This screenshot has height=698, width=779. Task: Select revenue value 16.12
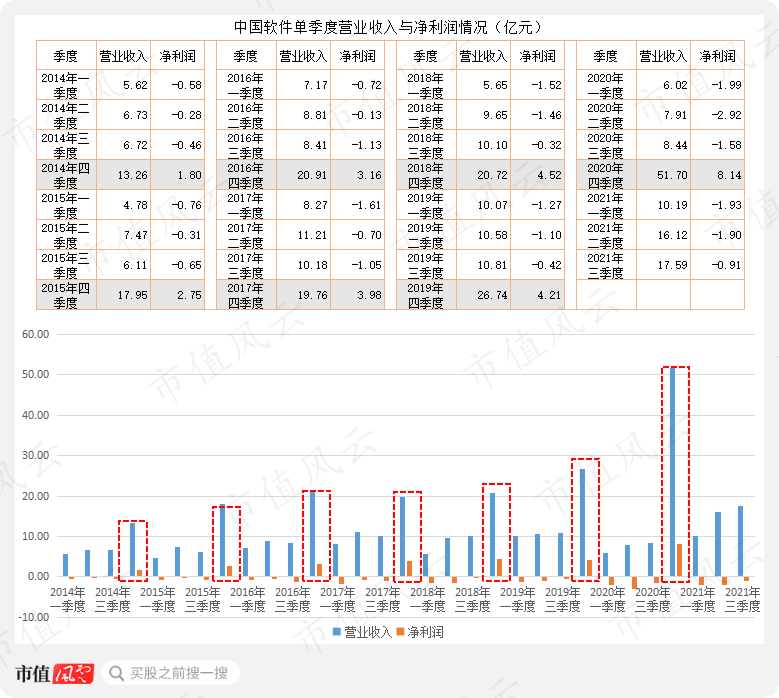click(672, 235)
